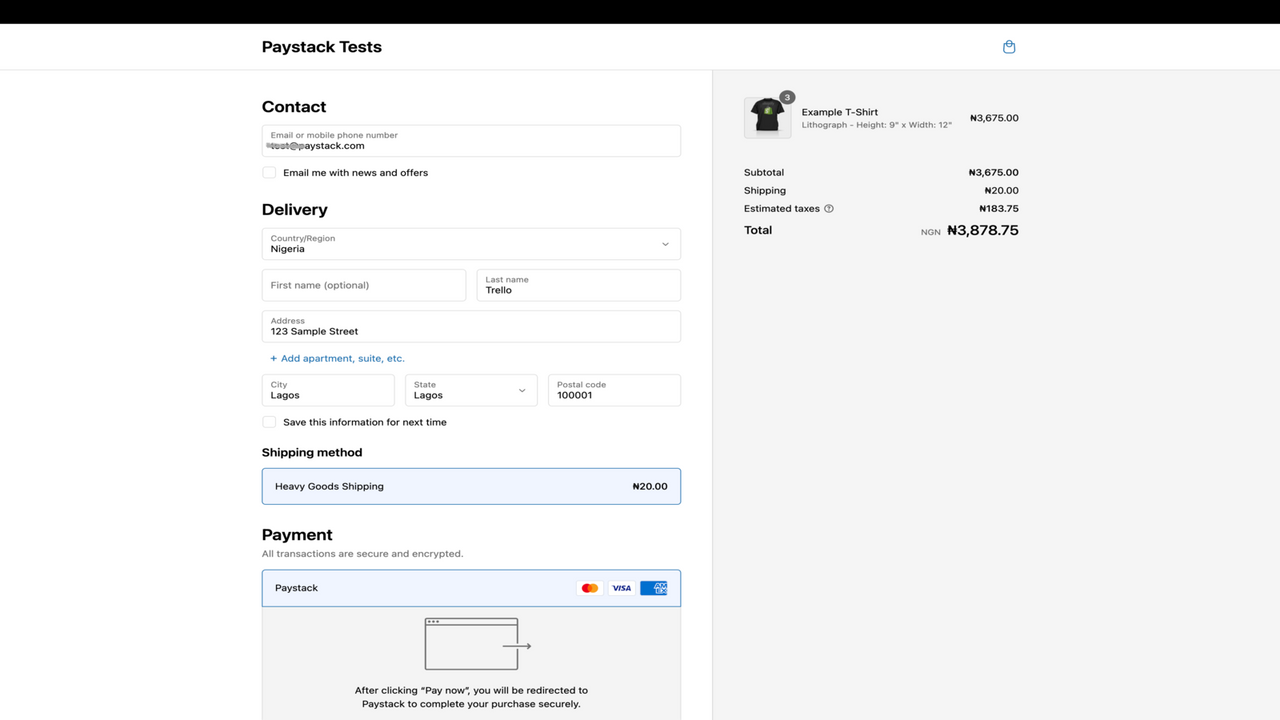Click the ₦183.75 estimated taxes value
The image size is (1280, 720).
coord(998,209)
